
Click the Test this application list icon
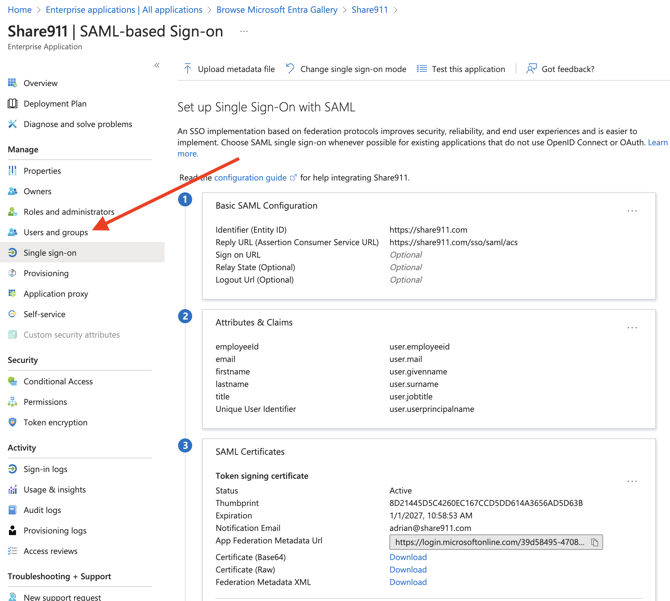click(421, 69)
